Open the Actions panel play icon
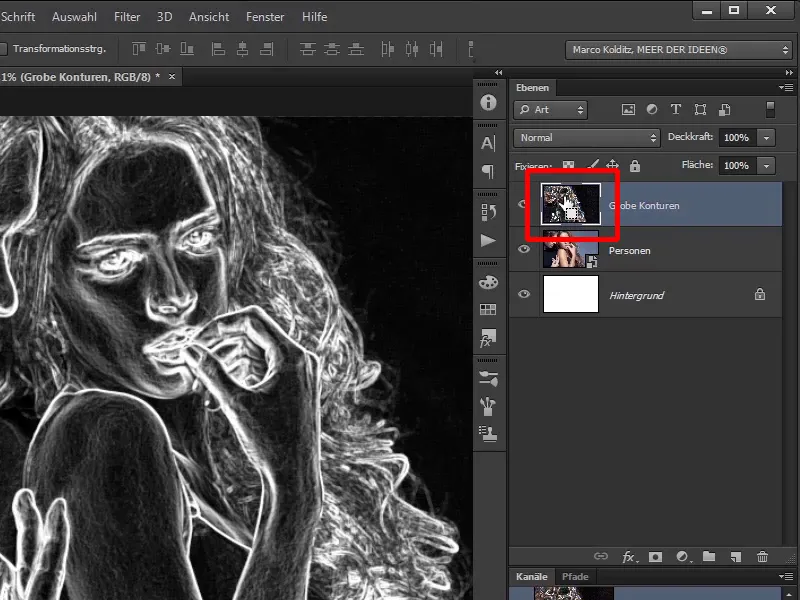 point(488,240)
